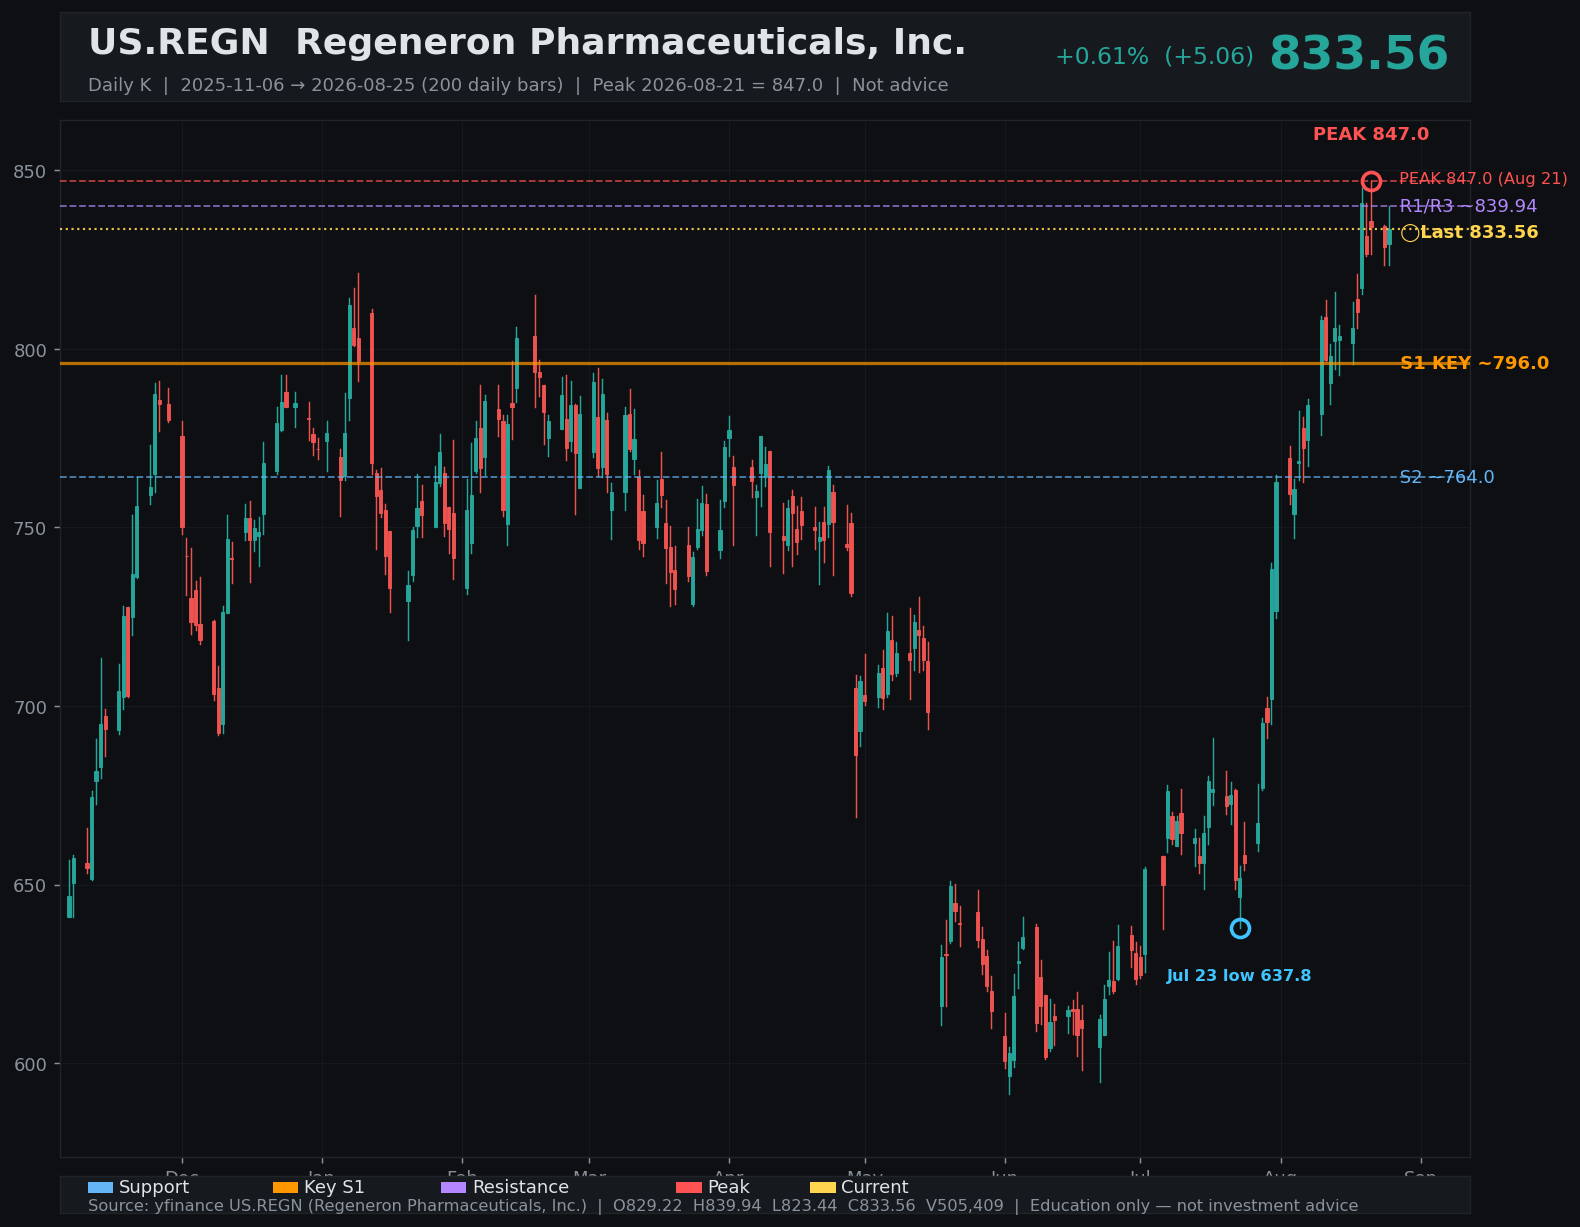This screenshot has width=1580, height=1227.
Task: Click the "R1/R3 ~839.94" resistance label
Action: point(1468,206)
